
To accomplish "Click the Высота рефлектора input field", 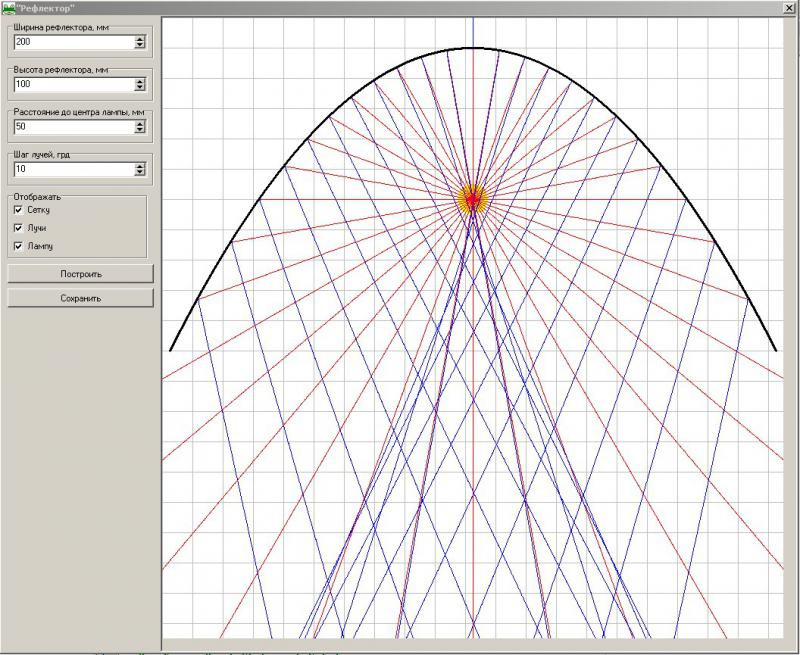I will [x=72, y=85].
